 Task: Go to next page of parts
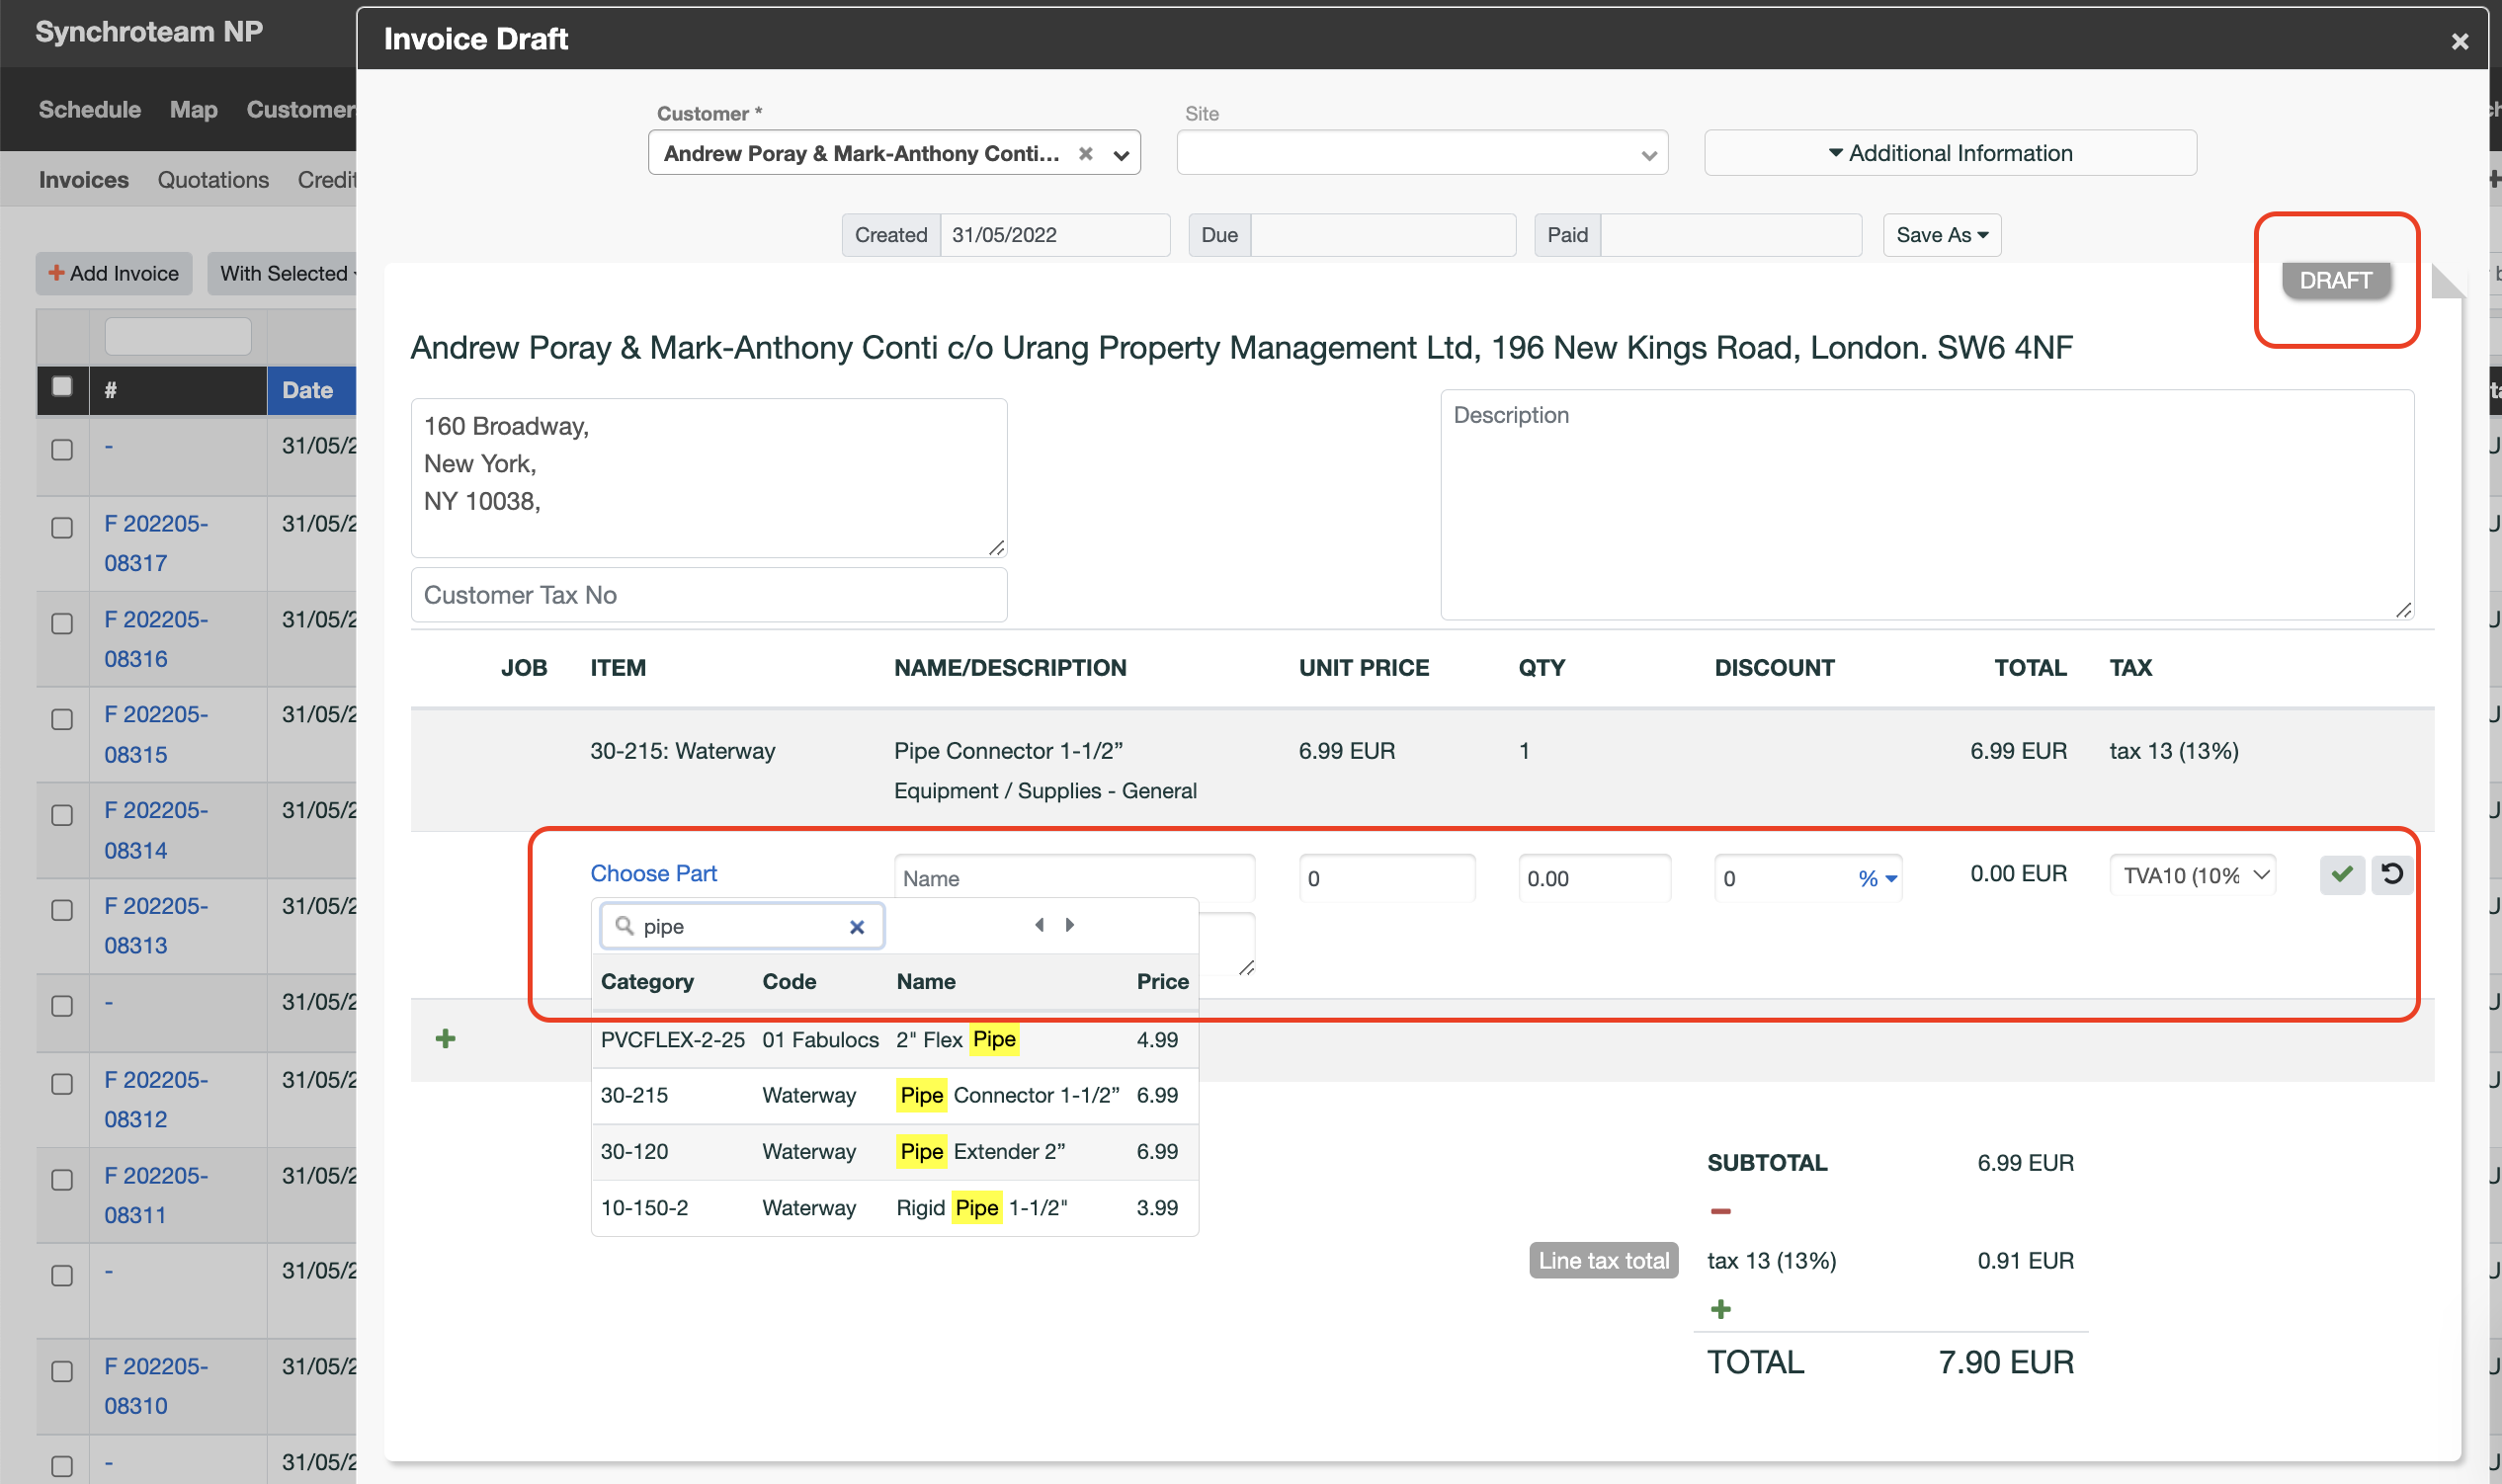click(x=1069, y=925)
